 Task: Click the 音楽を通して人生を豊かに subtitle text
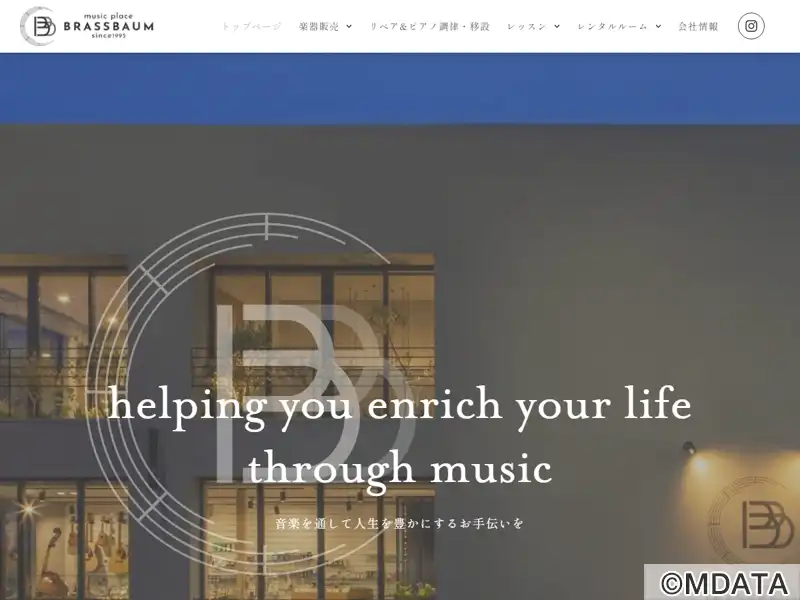(x=399, y=523)
